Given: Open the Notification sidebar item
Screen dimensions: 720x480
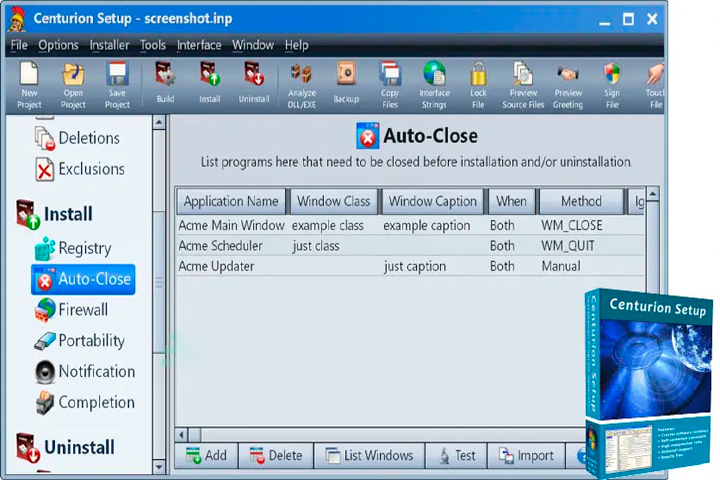Looking at the screenshot, I should (85, 371).
